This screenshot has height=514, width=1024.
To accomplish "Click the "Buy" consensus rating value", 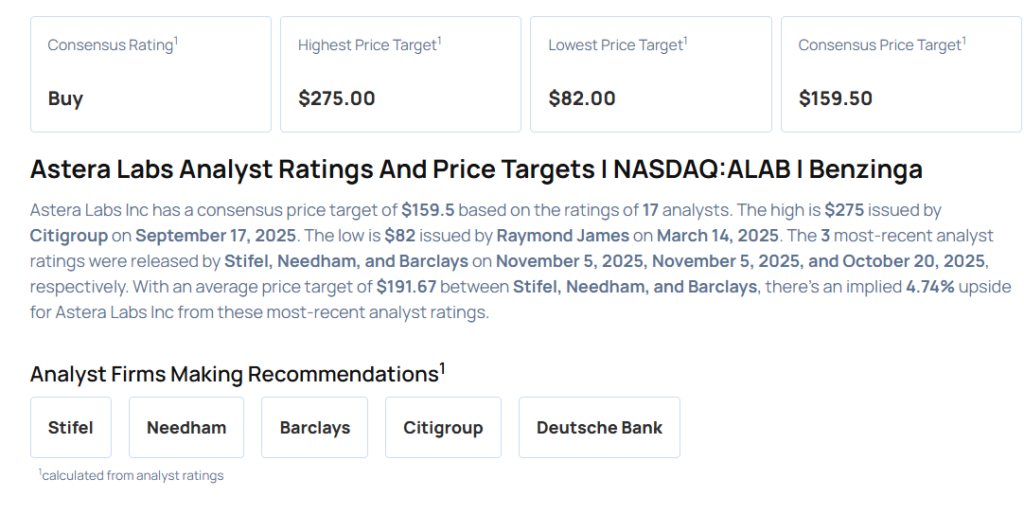I will (x=65, y=98).
